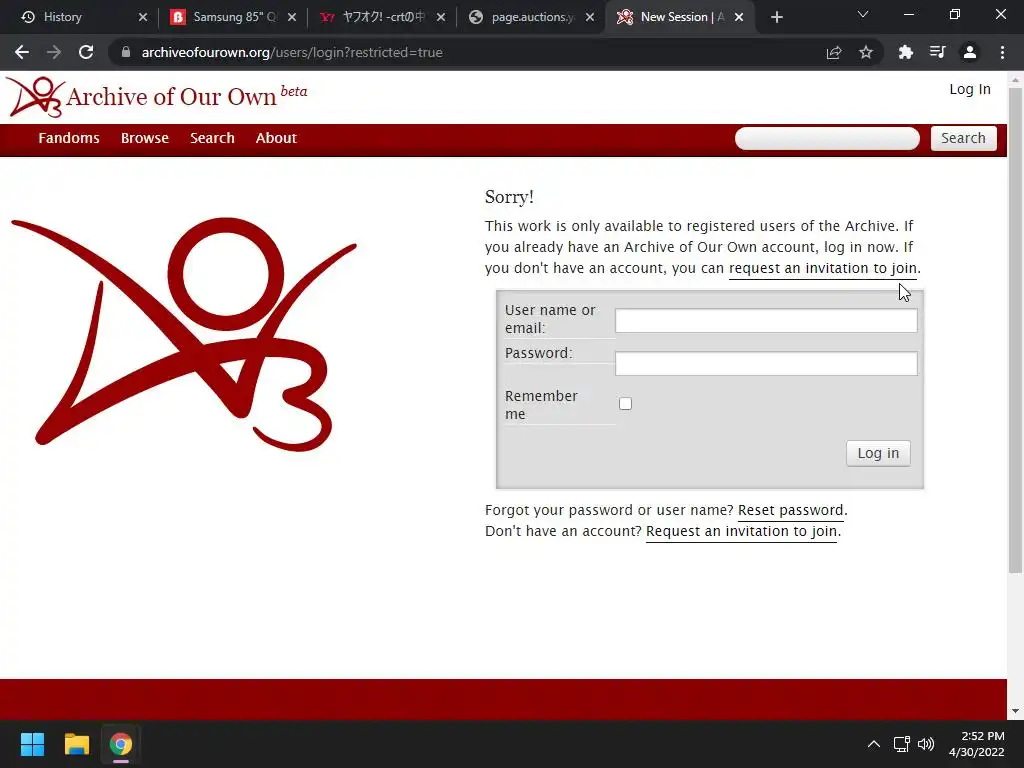Close the Yahoo Auctions crt tab
This screenshot has height=768, width=1024.
coord(441,17)
